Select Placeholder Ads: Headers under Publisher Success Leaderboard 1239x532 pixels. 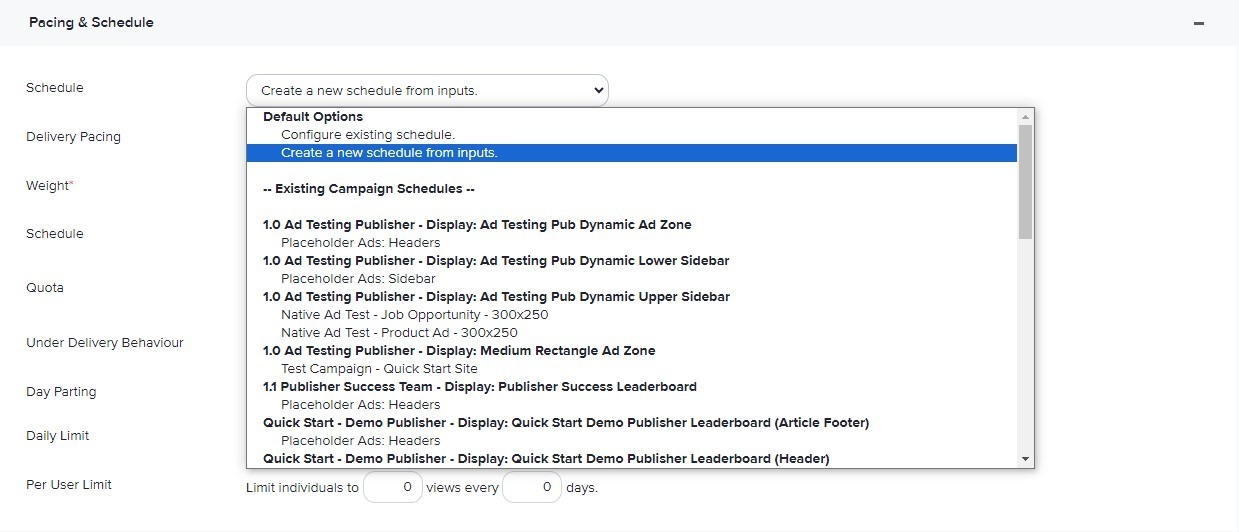360,405
